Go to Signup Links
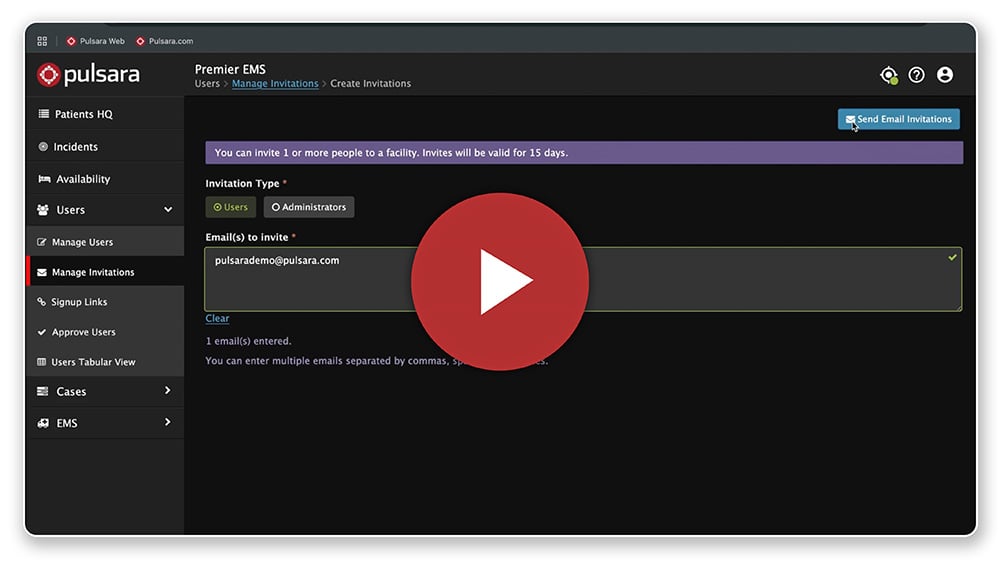Image resolution: width=1000 pixels, height=563 pixels. pos(105,302)
